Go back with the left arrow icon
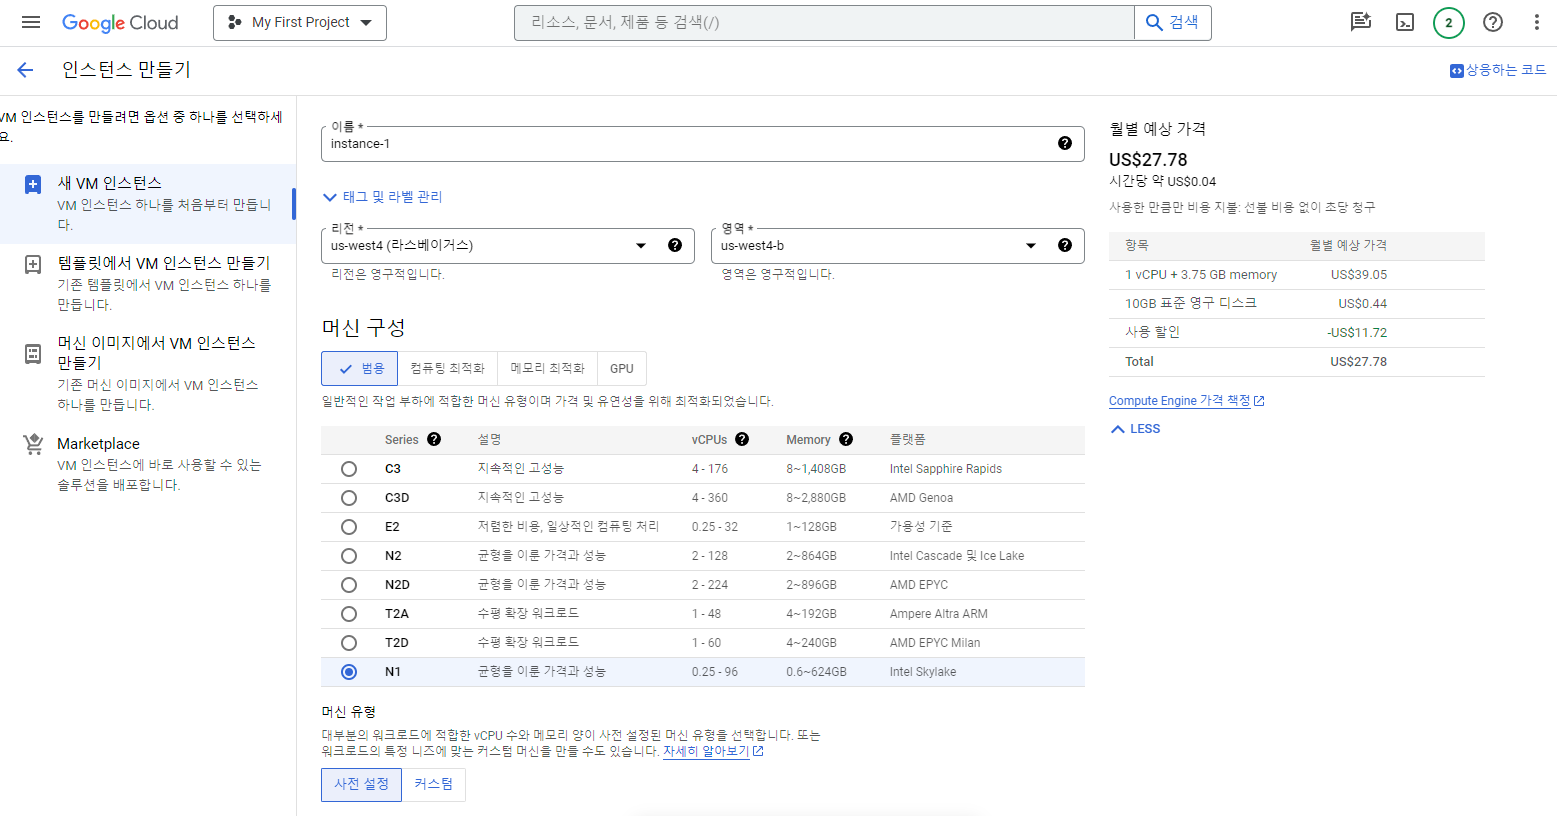The width and height of the screenshot is (1557, 816). [25, 70]
